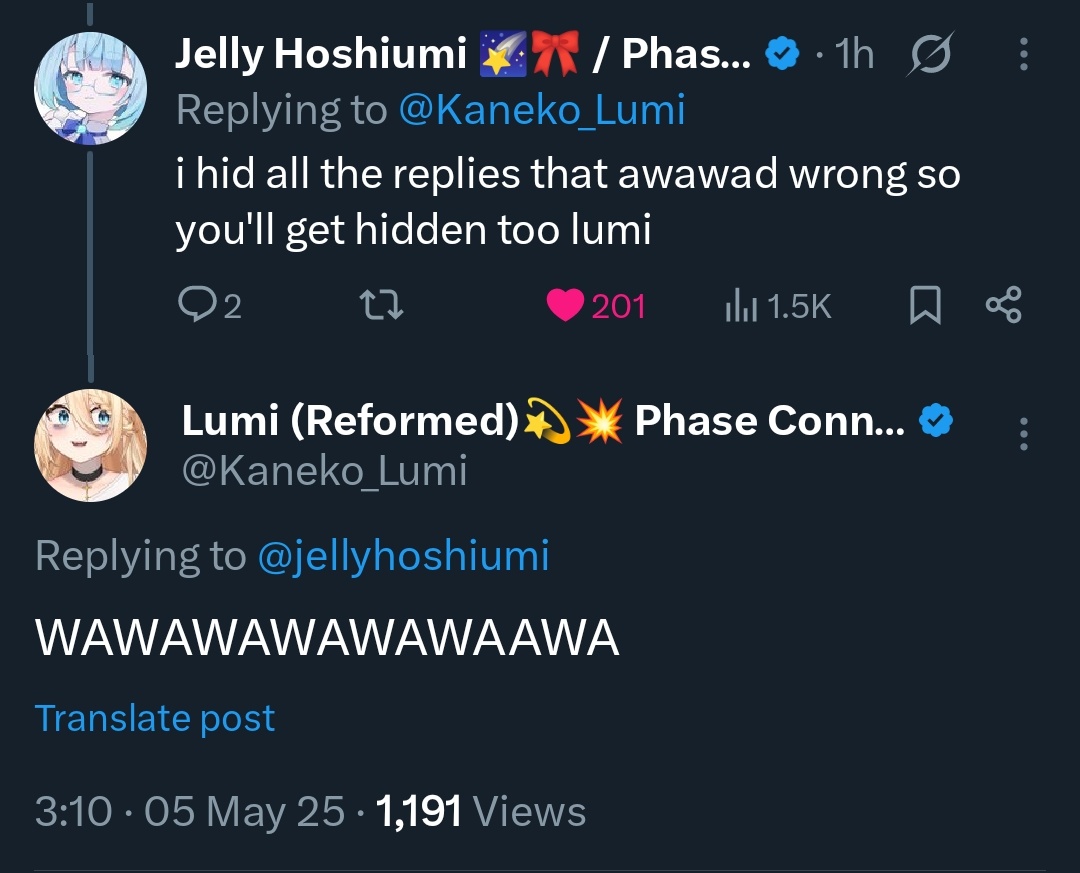
Task: Click the 1,191 Views count
Action: [479, 811]
